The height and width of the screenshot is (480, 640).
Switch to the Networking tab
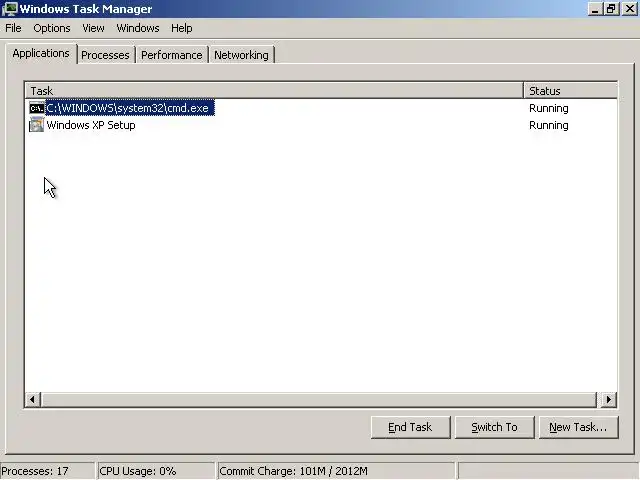coord(241,55)
